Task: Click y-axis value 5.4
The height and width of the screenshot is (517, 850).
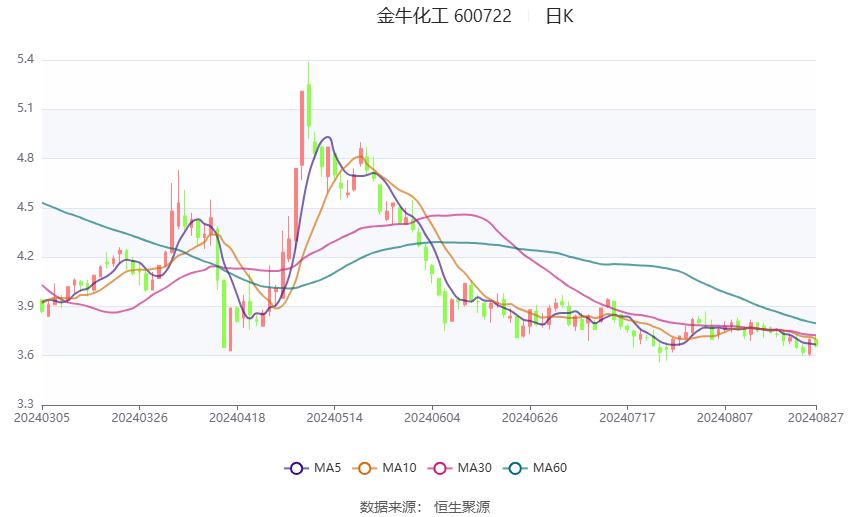Action: click(25, 59)
